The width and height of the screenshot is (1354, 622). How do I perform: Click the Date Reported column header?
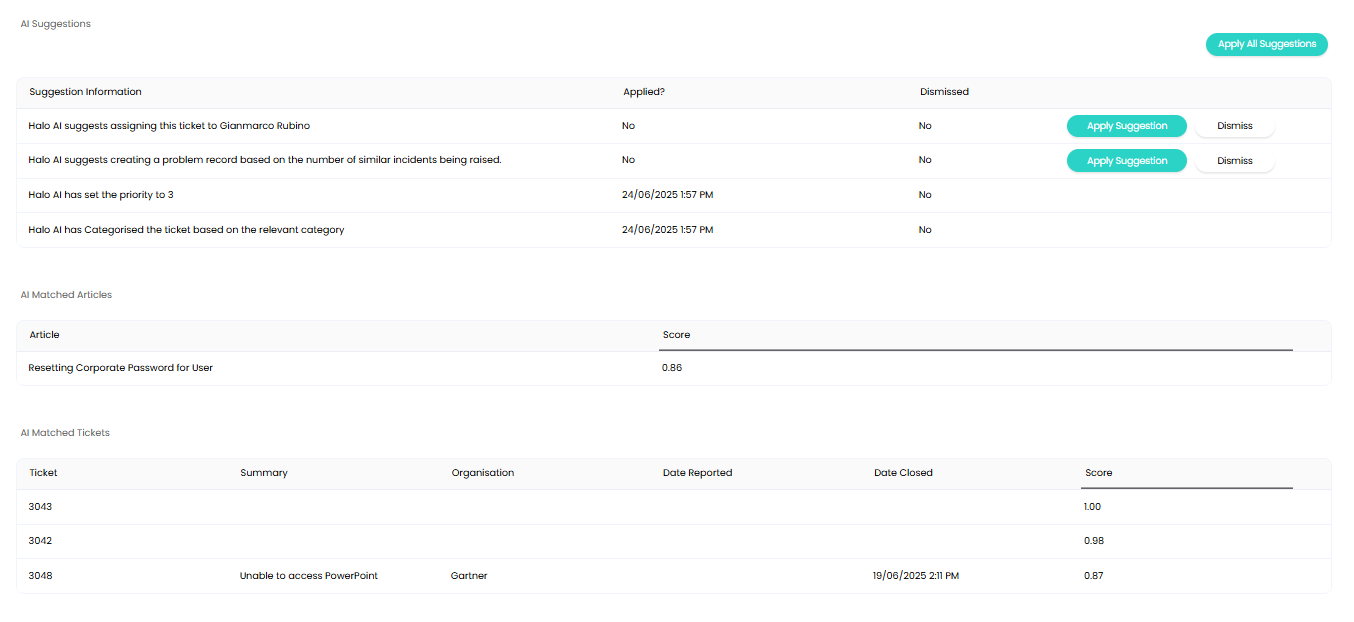(x=698, y=473)
